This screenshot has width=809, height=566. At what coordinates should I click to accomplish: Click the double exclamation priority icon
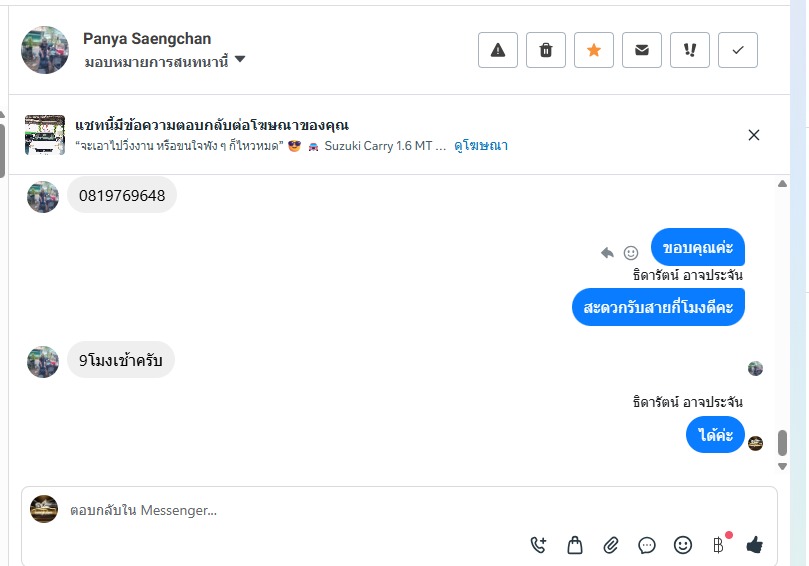click(x=690, y=50)
